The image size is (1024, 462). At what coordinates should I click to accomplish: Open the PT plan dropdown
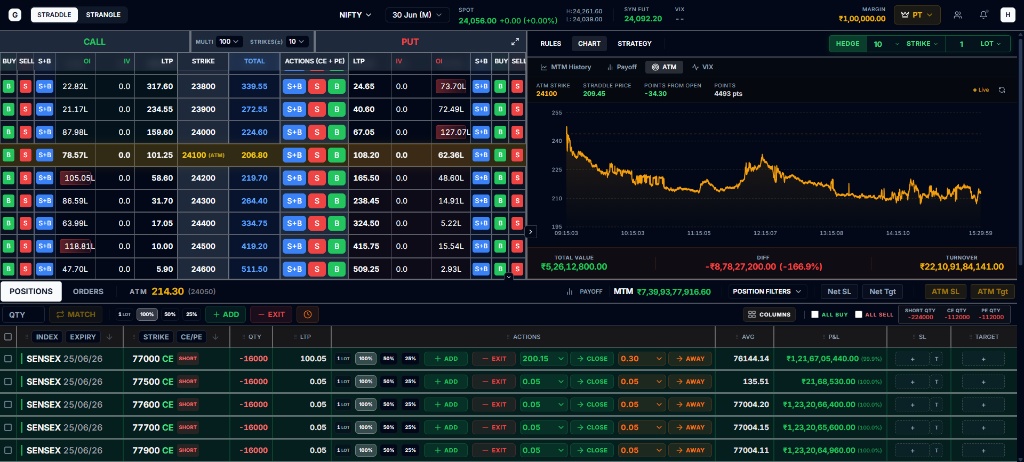tap(917, 14)
